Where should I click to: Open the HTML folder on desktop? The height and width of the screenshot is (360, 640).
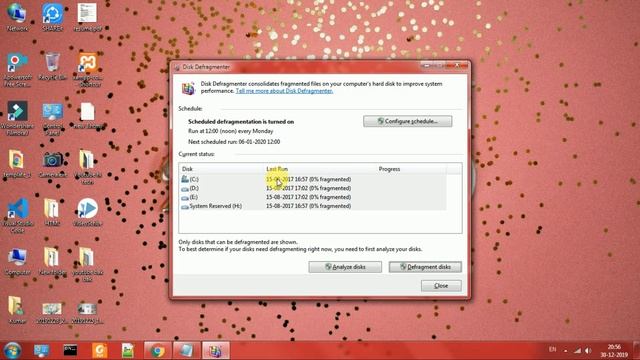pyautogui.click(x=52, y=212)
